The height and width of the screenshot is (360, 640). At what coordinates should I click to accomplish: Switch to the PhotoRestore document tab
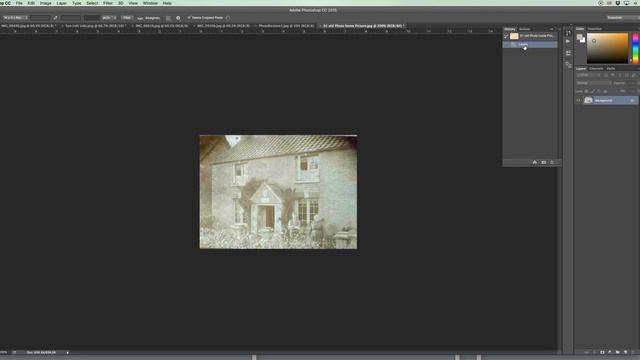click(x=286, y=26)
